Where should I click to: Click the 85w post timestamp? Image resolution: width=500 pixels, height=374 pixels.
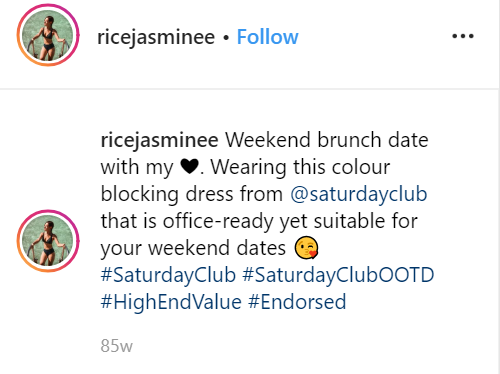[116, 346]
